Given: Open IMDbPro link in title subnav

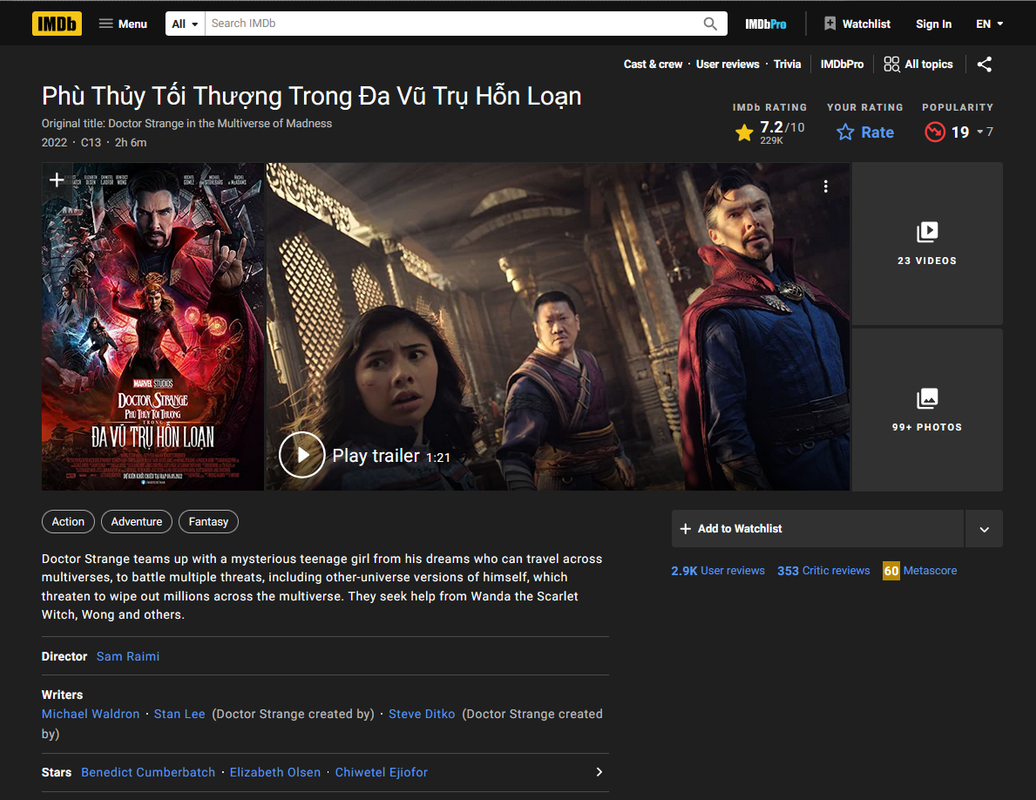Looking at the screenshot, I should click(842, 64).
